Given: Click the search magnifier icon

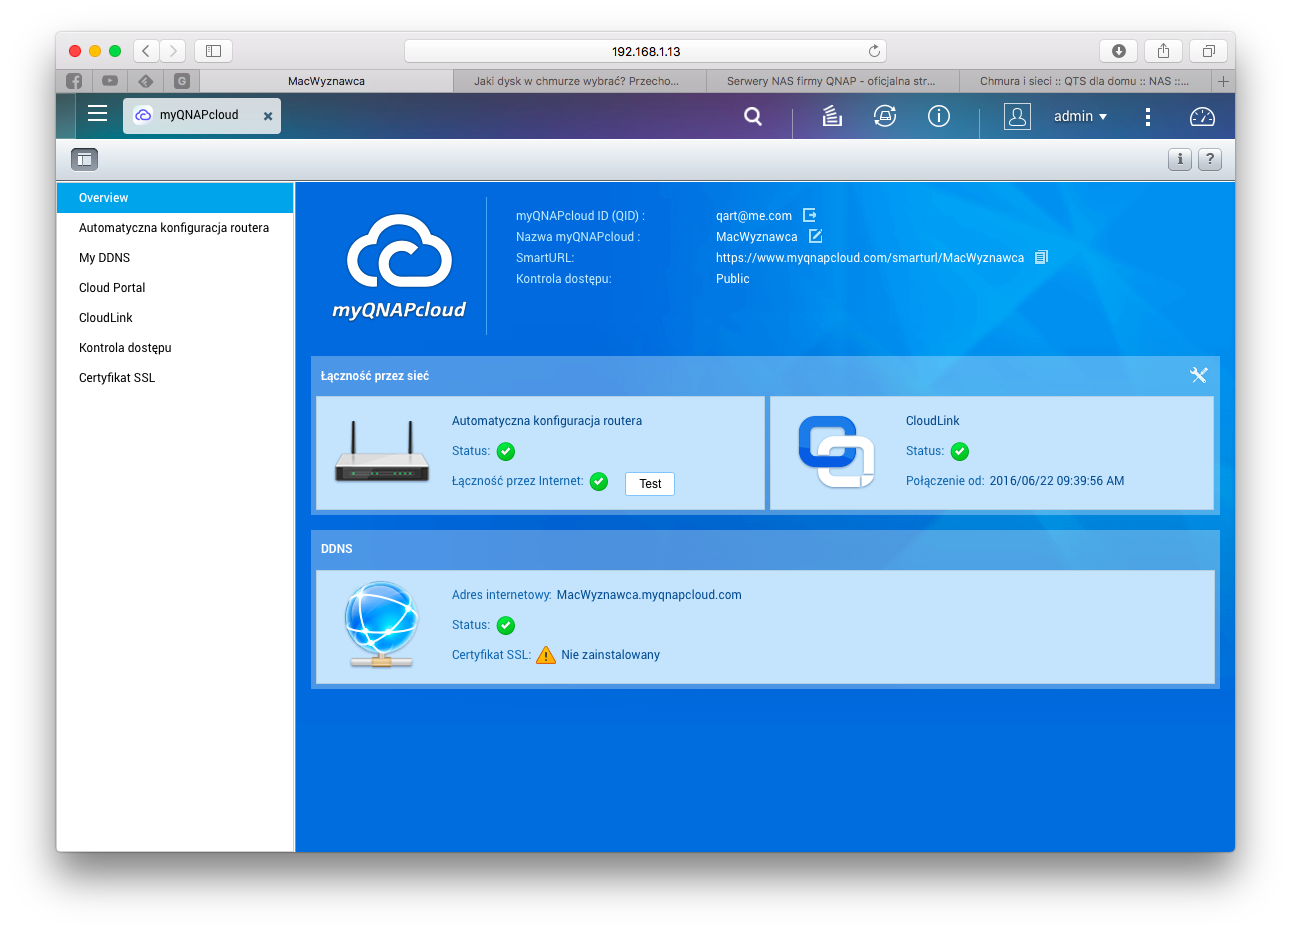Looking at the screenshot, I should click(x=753, y=117).
